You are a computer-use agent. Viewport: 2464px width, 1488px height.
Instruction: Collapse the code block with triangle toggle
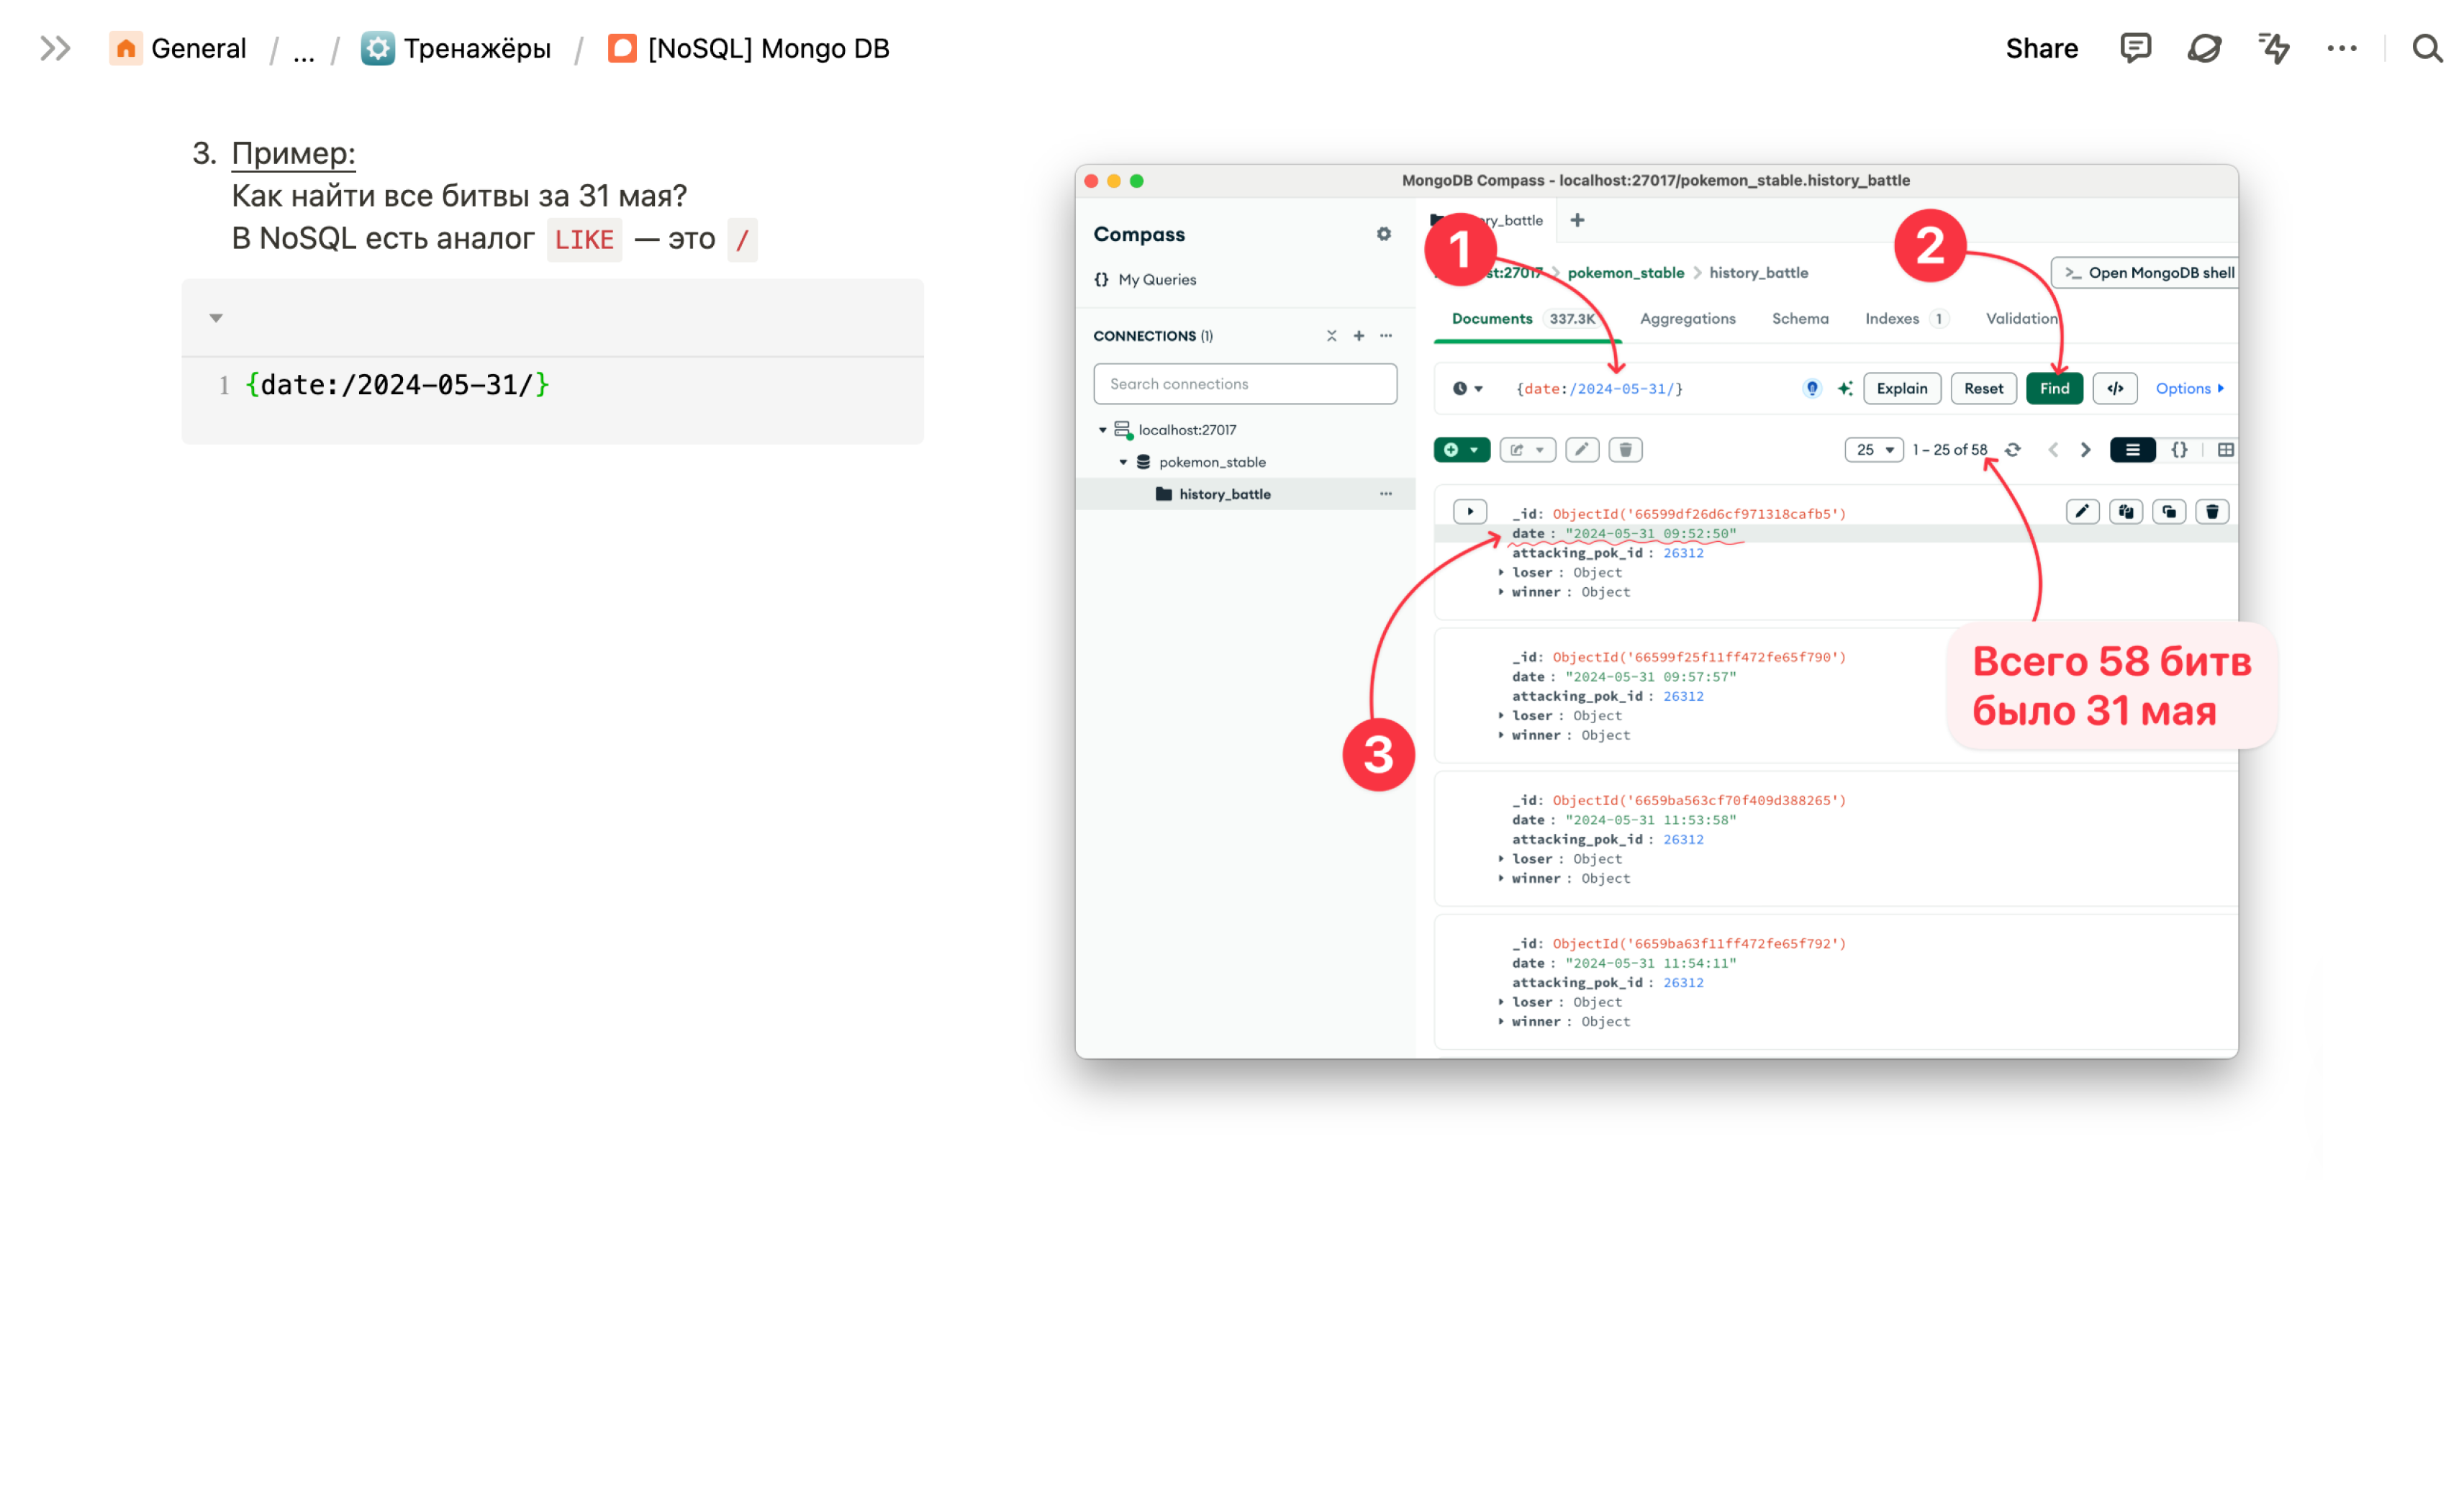click(x=216, y=318)
